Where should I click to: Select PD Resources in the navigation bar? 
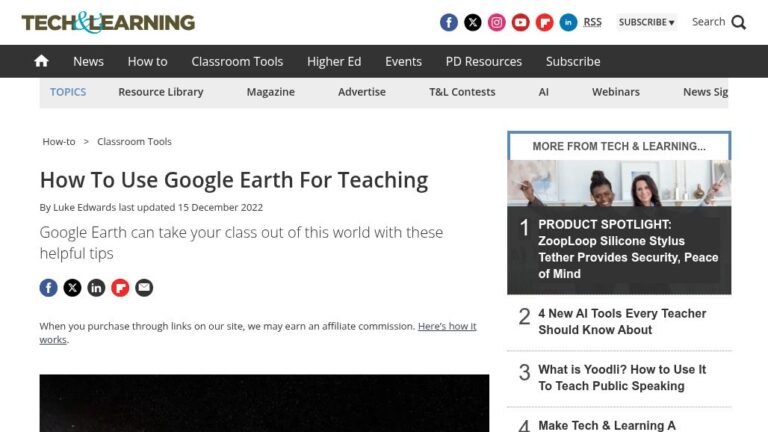click(484, 61)
